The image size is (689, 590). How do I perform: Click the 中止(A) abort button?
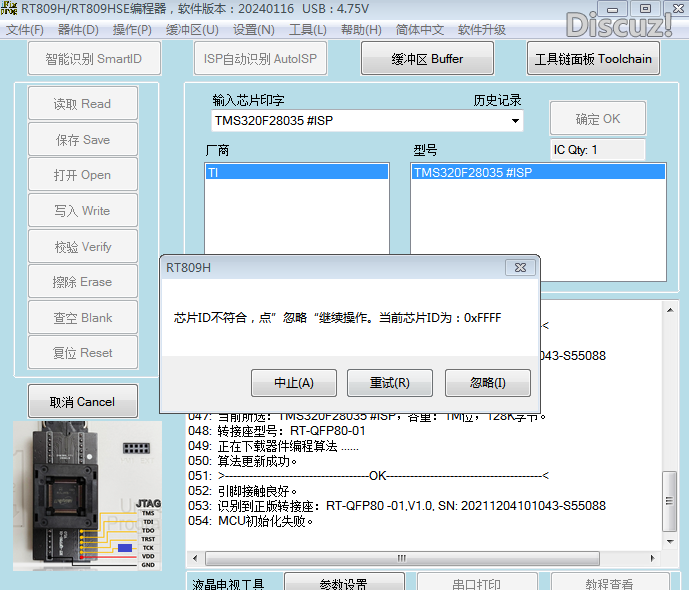pos(293,383)
